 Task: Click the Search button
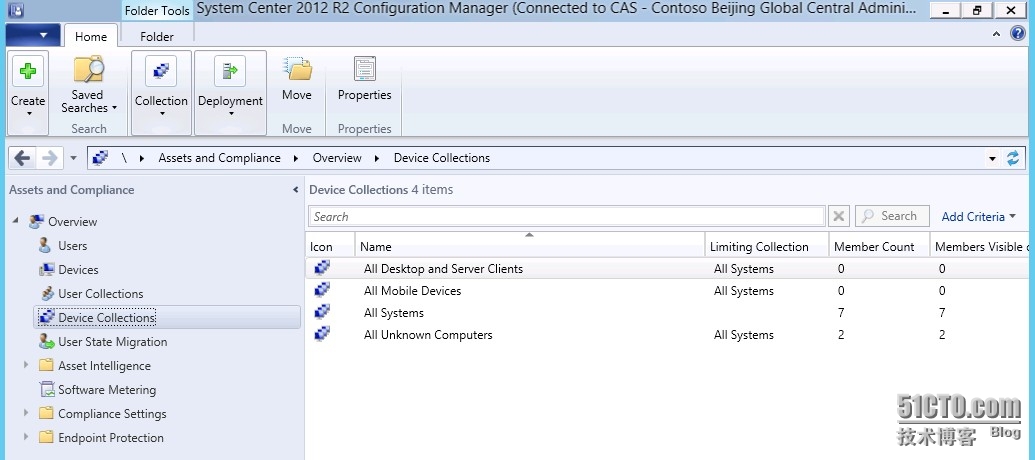tap(892, 216)
